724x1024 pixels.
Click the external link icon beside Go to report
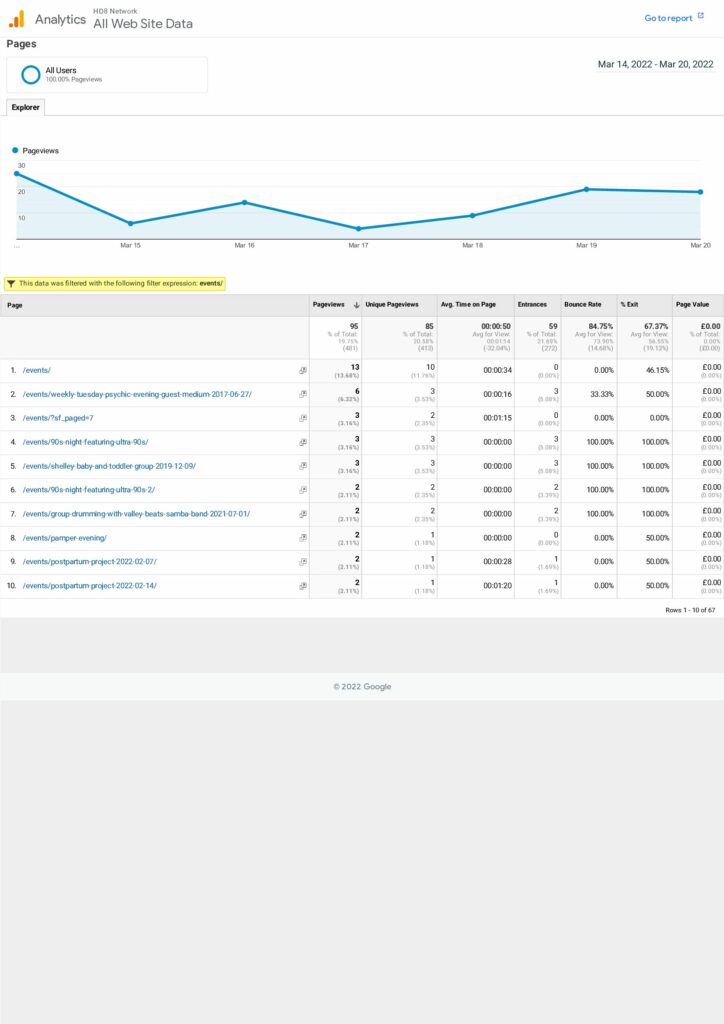[700, 16]
